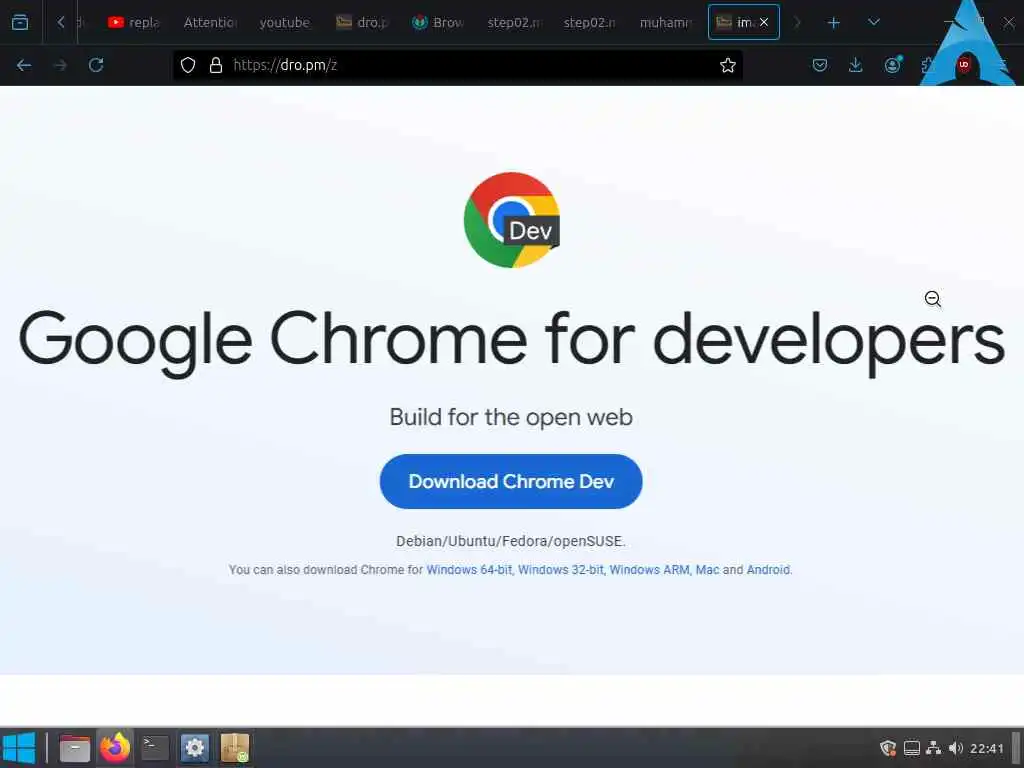This screenshot has height=768, width=1024.
Task: Switch to the YouTube 'repla' tab
Action: [x=134, y=23]
